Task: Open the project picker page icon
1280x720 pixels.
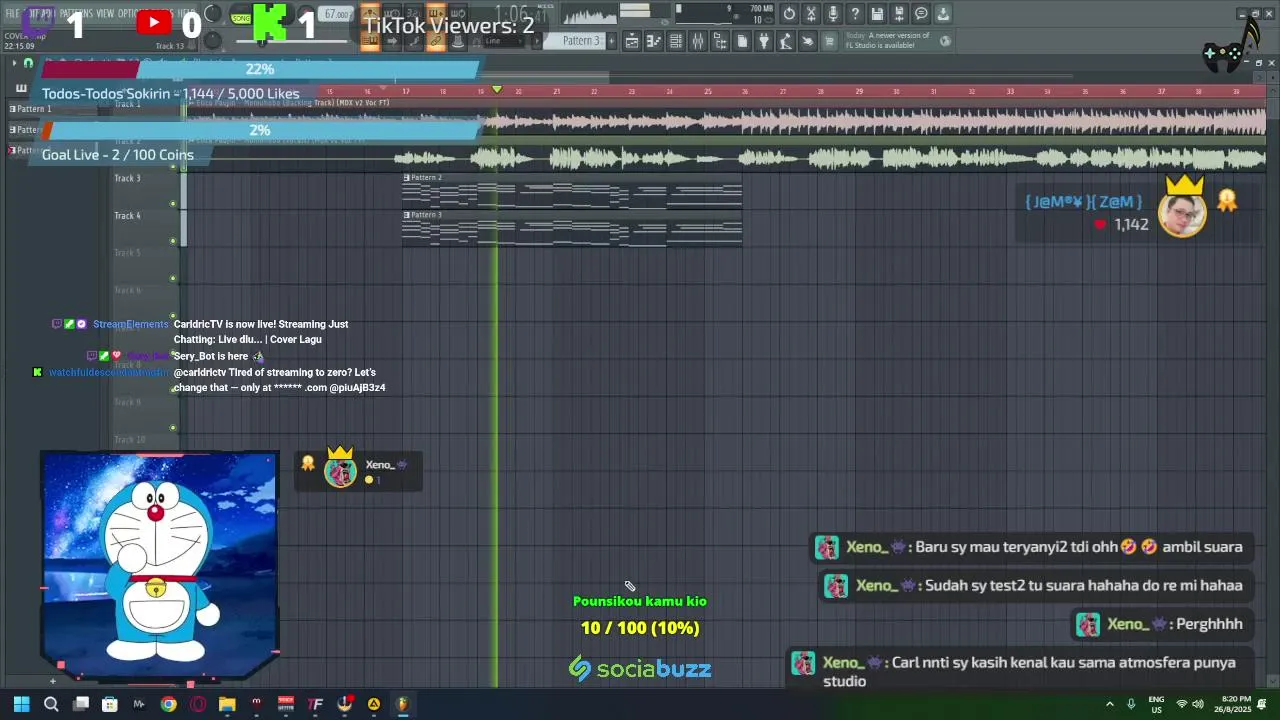Action: click(742, 41)
